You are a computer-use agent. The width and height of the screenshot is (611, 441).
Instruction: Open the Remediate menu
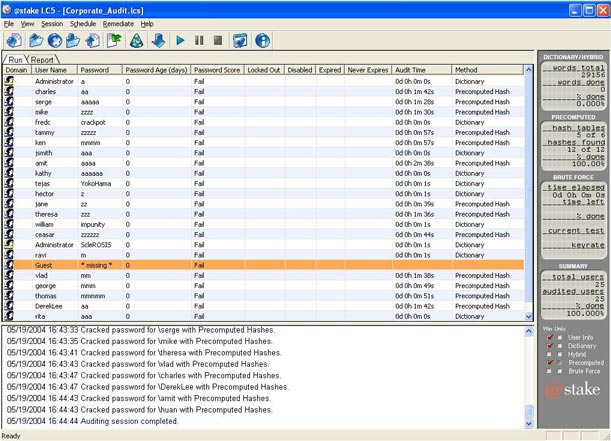pos(118,23)
